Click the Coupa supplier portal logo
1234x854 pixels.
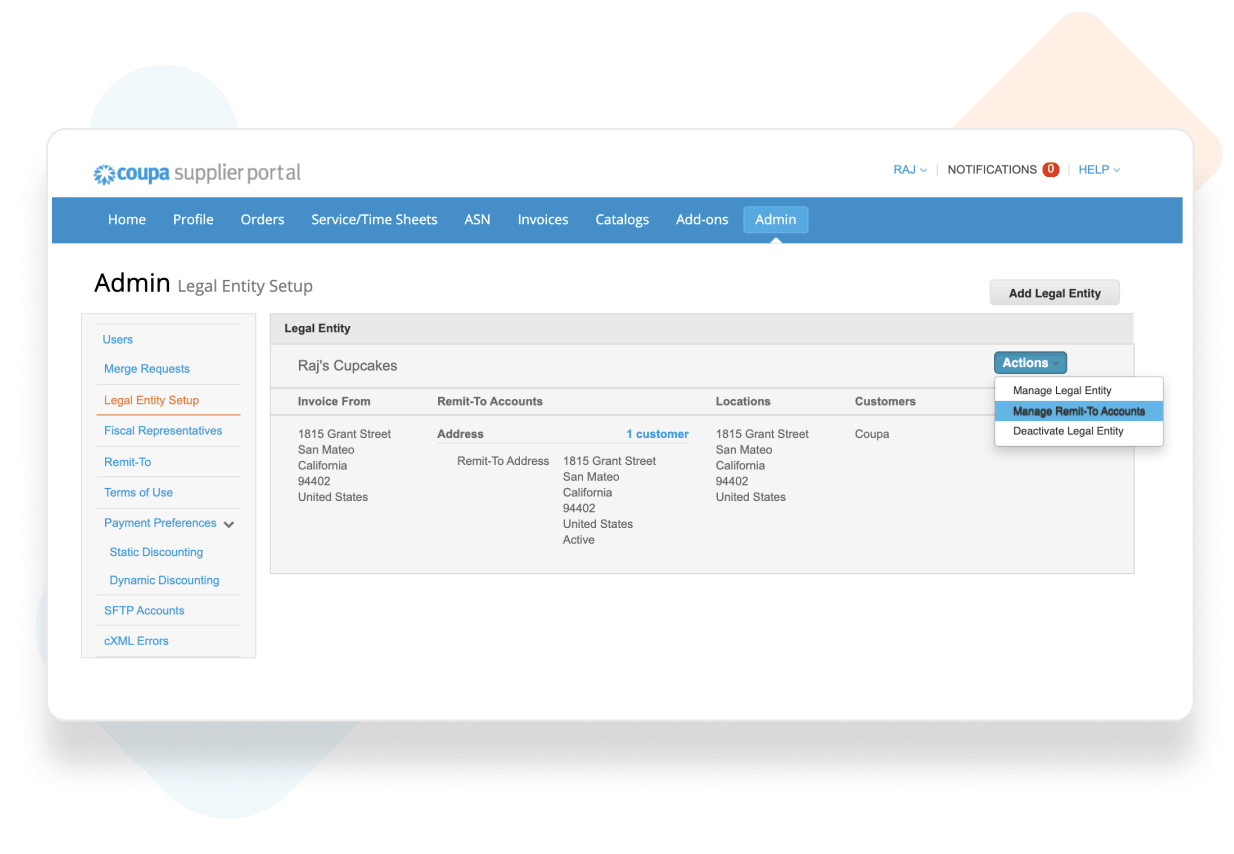(x=197, y=173)
